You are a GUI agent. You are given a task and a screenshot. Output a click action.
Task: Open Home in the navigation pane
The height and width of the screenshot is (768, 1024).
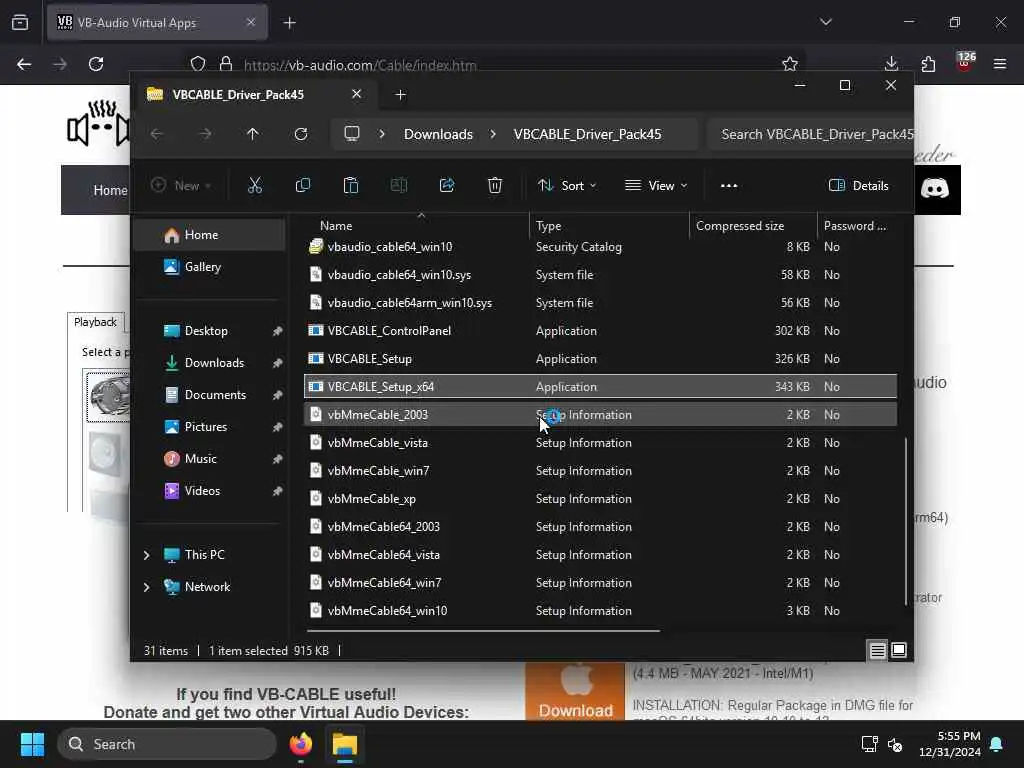(209, 234)
